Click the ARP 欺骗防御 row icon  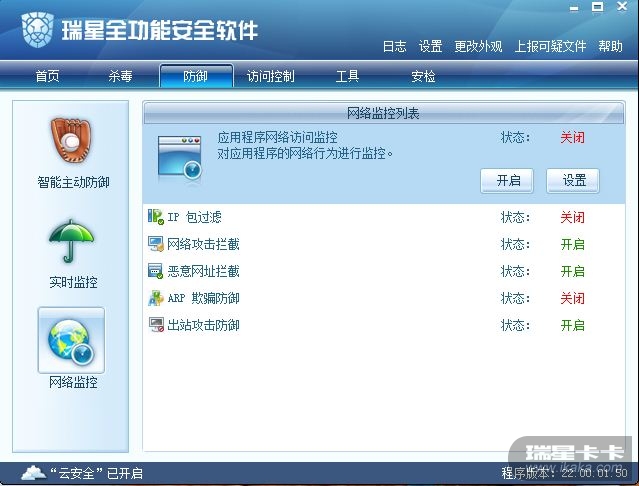[156, 298]
